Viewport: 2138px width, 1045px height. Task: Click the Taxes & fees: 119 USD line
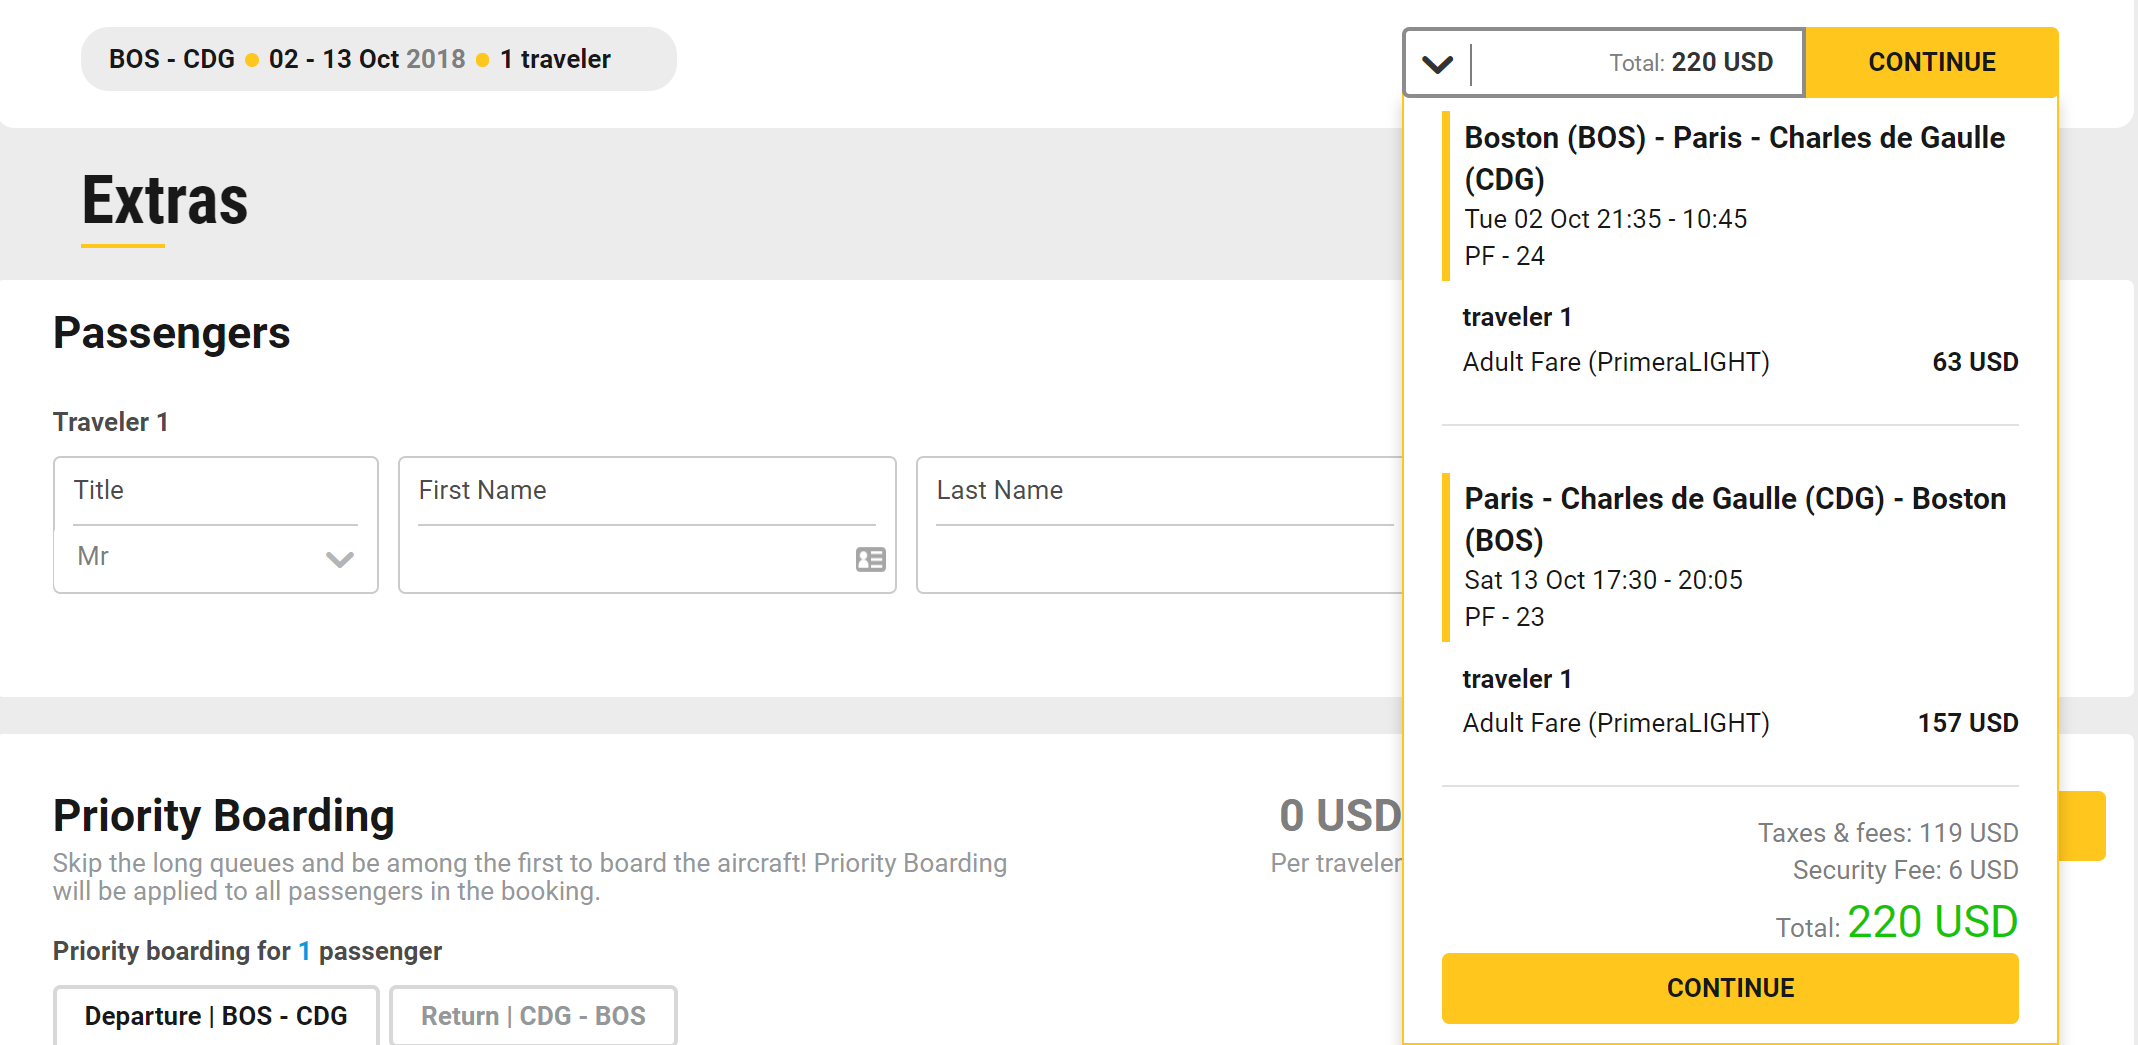coord(1887,833)
